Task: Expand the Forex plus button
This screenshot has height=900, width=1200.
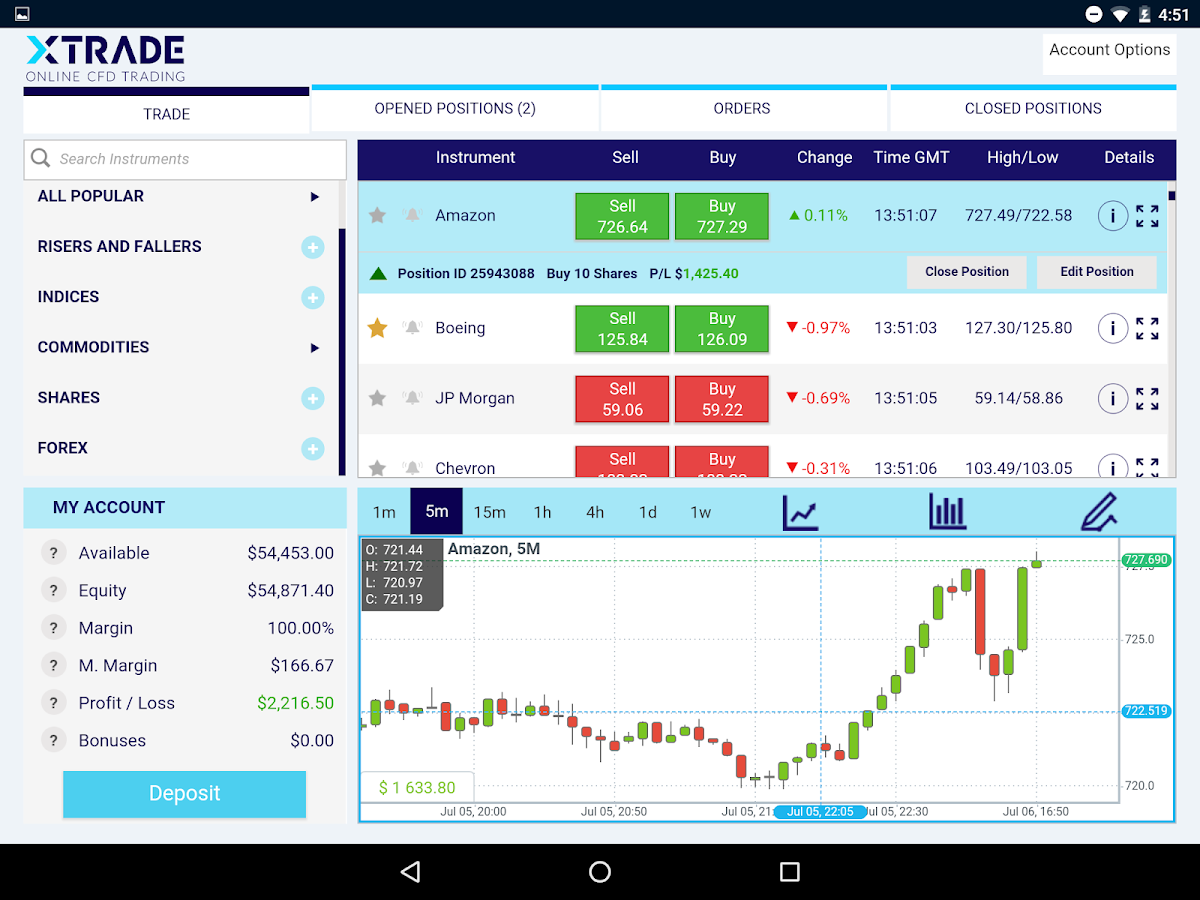Action: point(313,448)
